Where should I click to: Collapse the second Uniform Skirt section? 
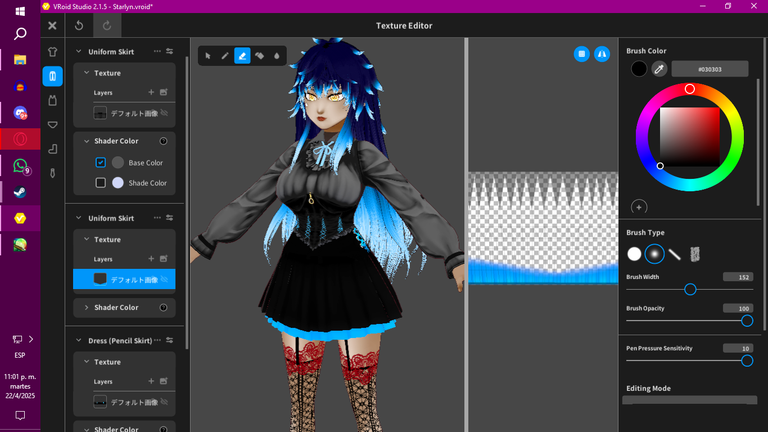pyautogui.click(x=78, y=218)
